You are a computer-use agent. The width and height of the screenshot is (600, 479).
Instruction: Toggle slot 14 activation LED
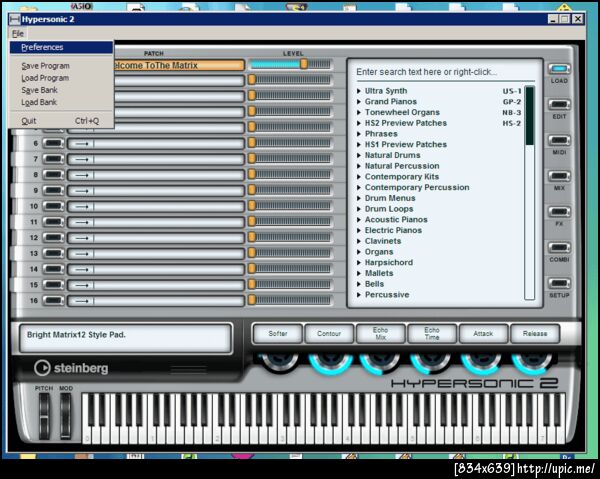(53, 269)
